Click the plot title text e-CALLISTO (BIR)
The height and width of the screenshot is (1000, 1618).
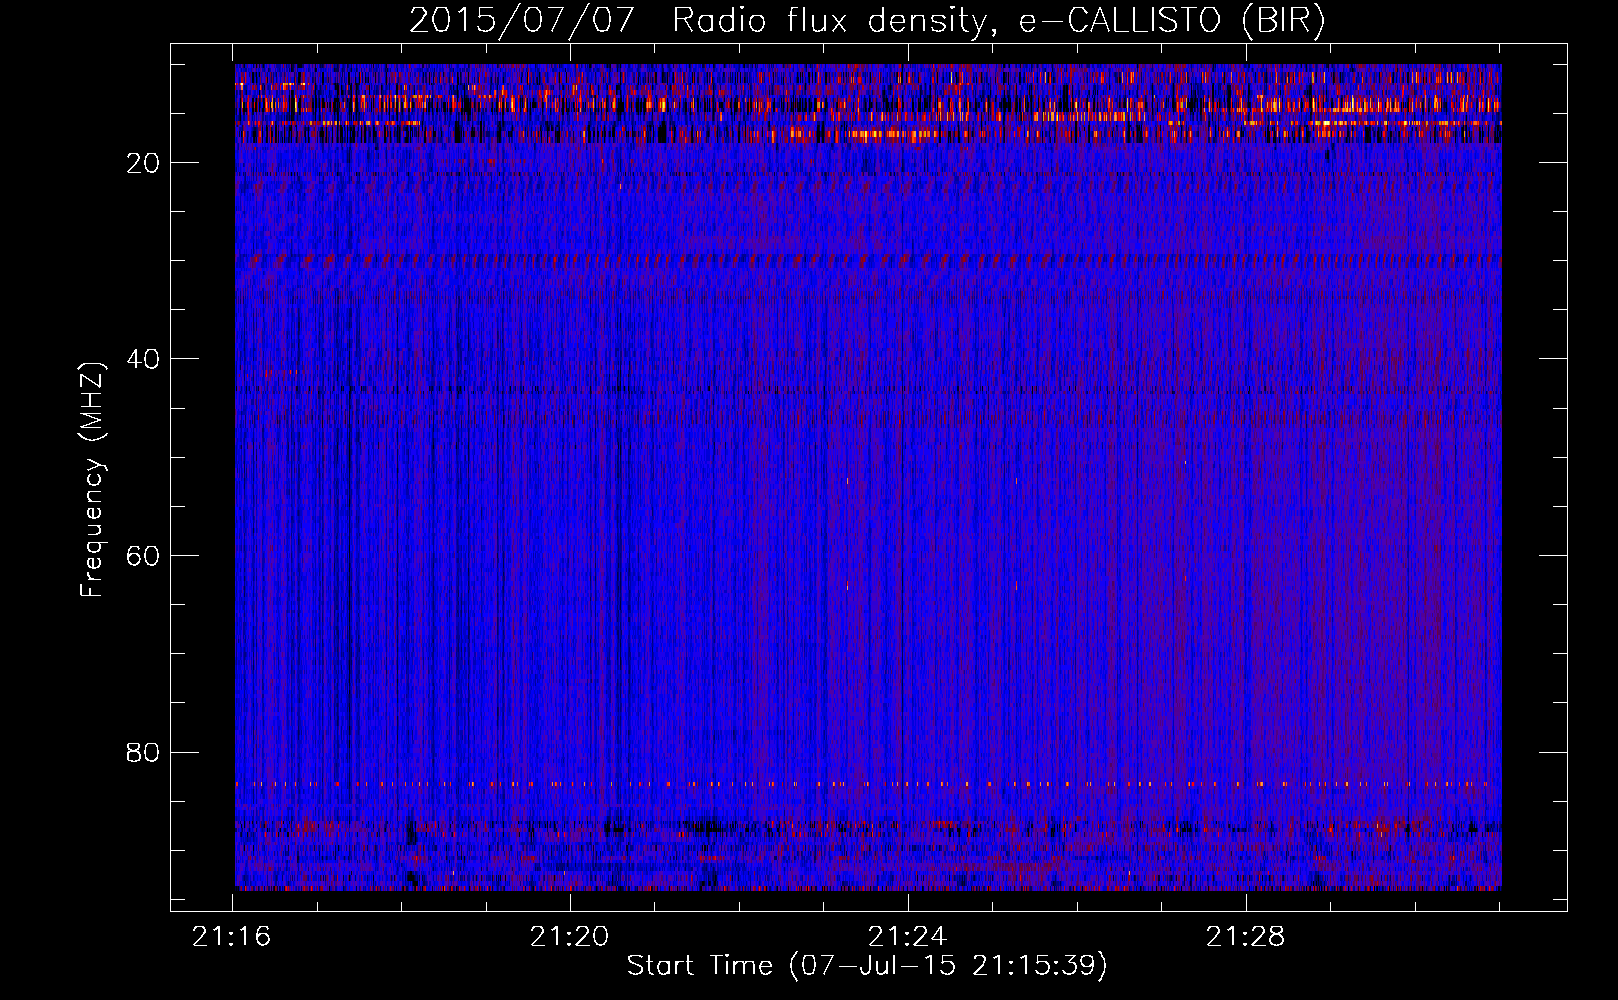click(1172, 21)
